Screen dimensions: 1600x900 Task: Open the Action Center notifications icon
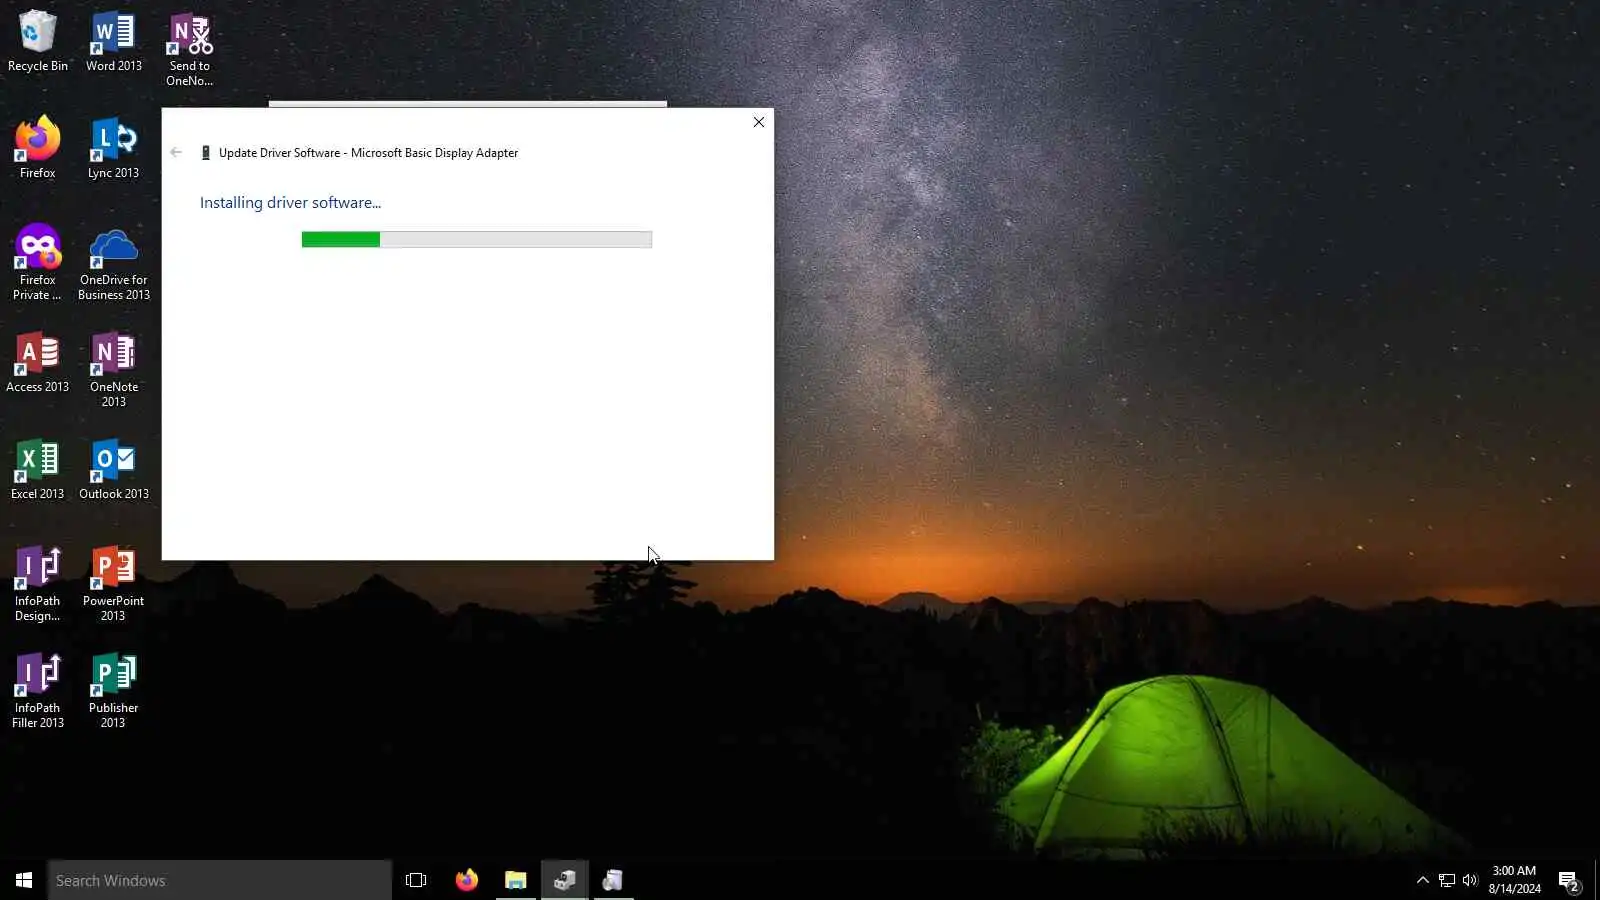click(x=1568, y=881)
